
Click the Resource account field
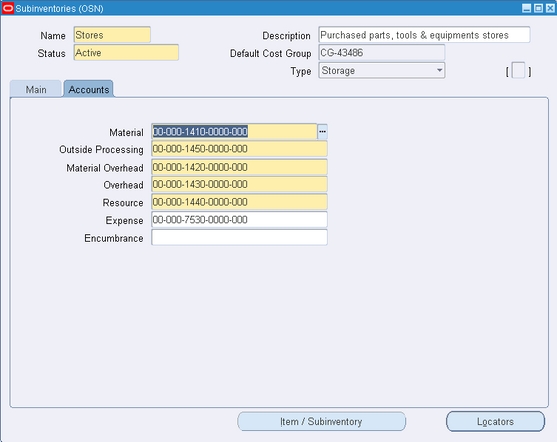[x=239, y=202]
